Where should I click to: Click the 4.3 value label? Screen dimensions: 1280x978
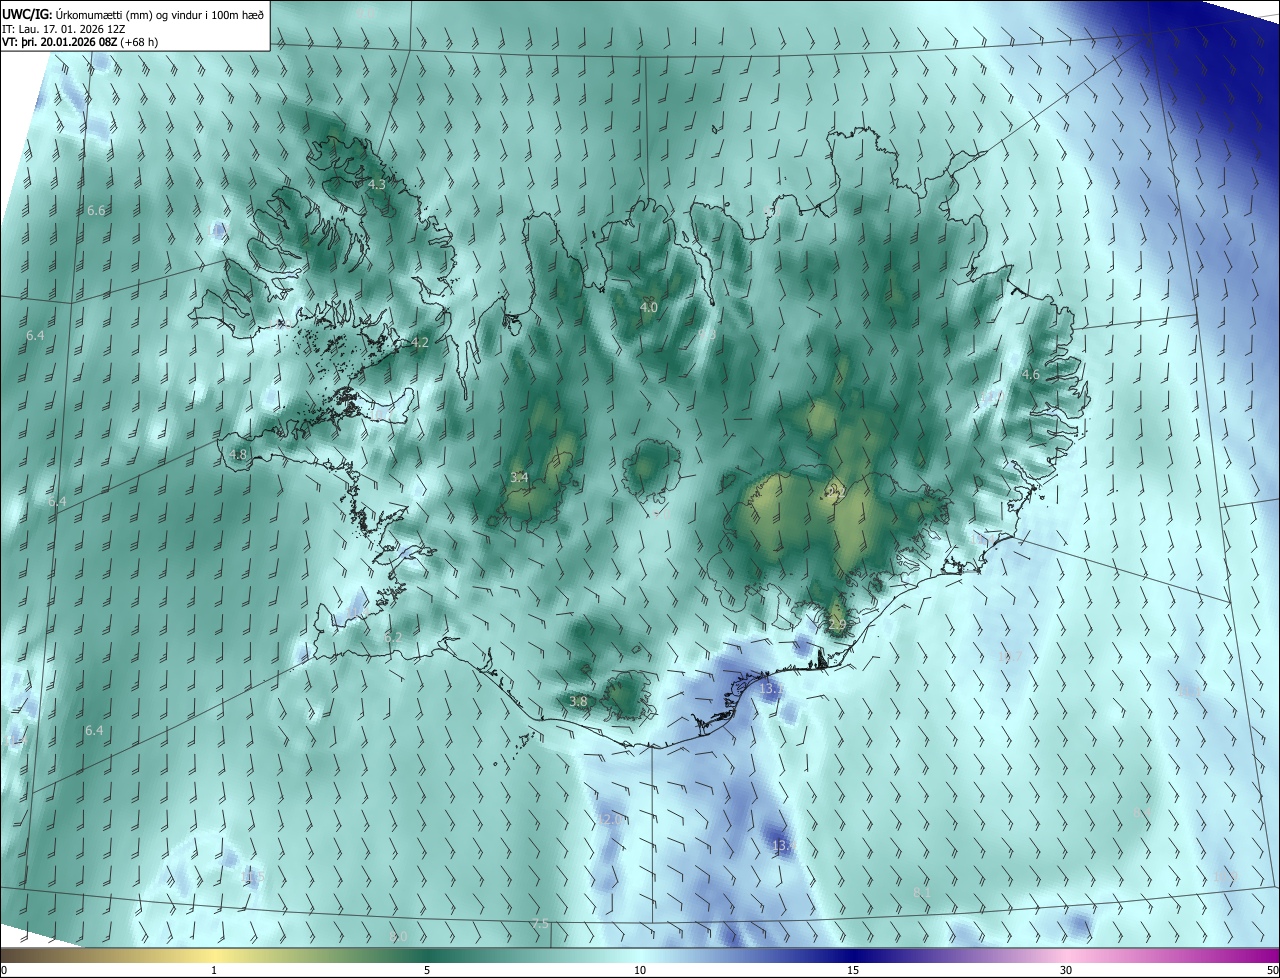(376, 185)
